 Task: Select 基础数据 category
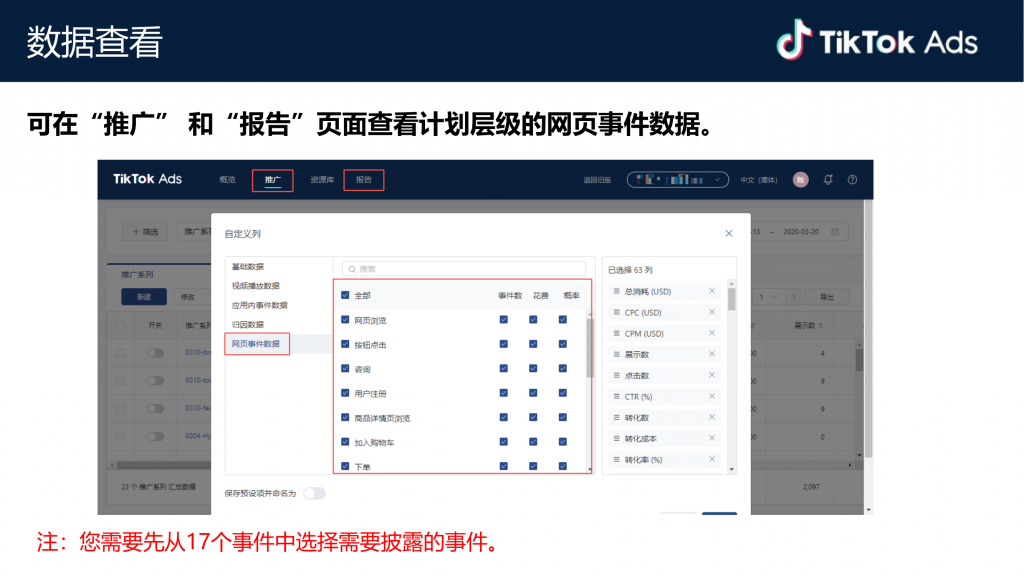point(248,266)
